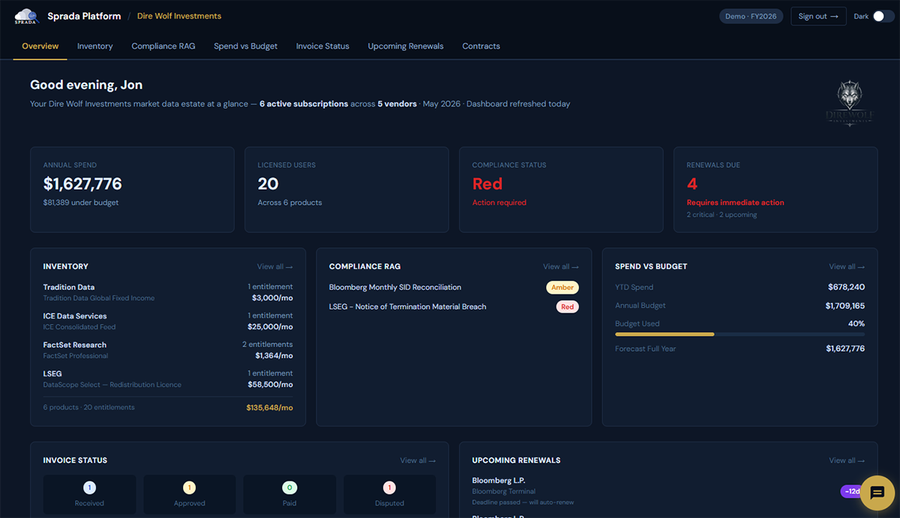Select the Tradition Data inventory row
The height and width of the screenshot is (518, 900).
click(168, 292)
